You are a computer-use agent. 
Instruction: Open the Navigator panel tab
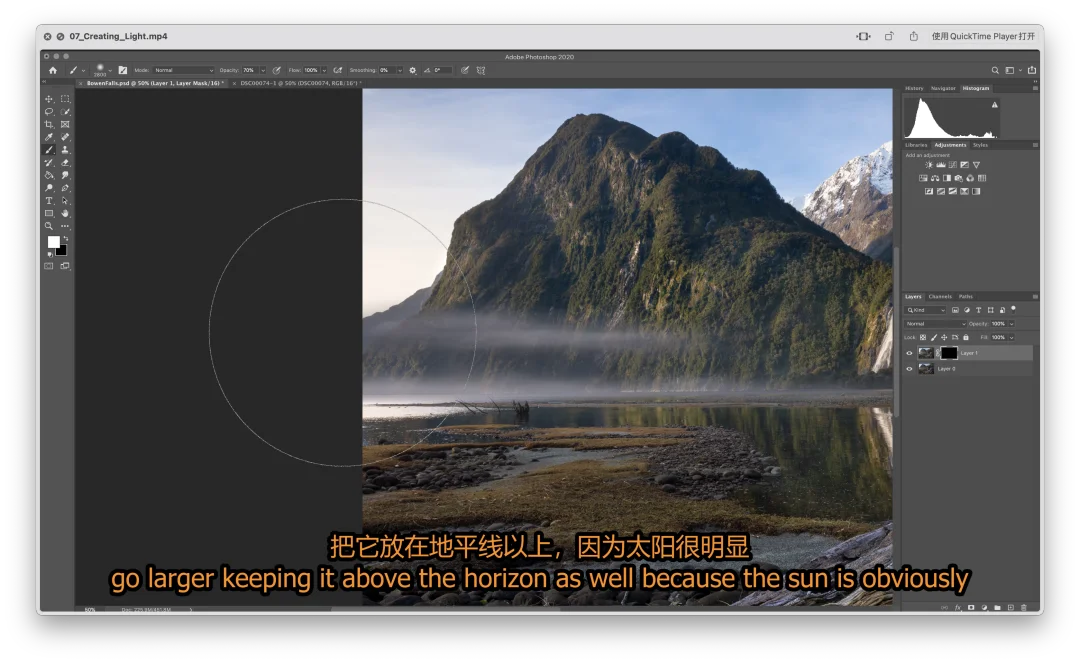943,88
